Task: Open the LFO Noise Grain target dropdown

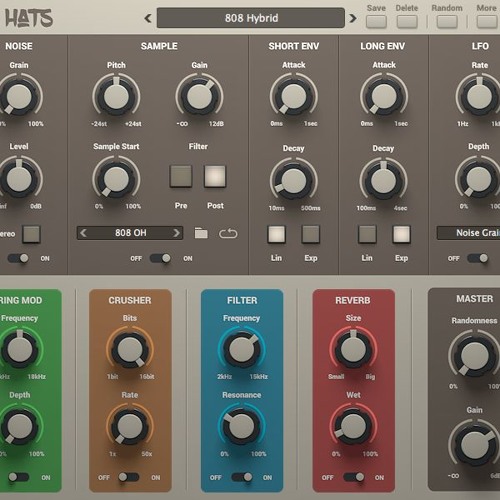Action: tap(468, 233)
